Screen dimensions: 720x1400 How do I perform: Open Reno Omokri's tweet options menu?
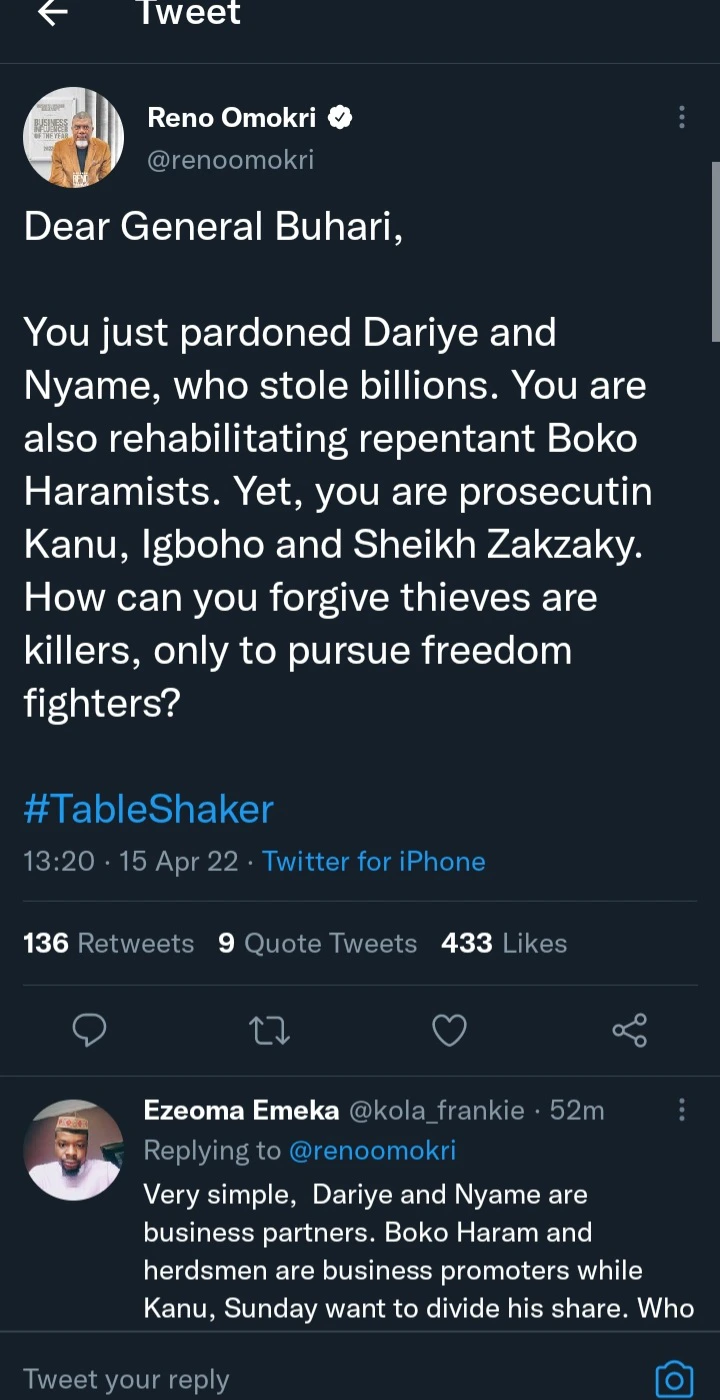coord(682,118)
